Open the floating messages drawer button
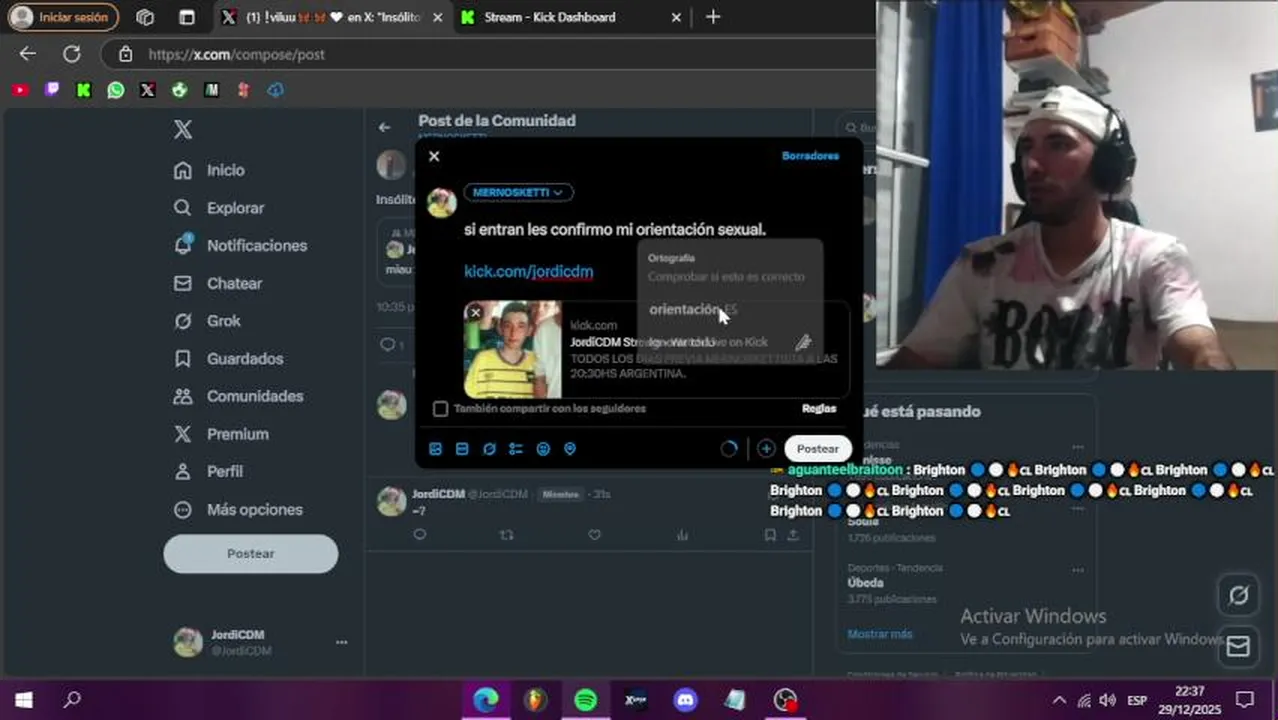This screenshot has width=1278, height=720. click(x=1238, y=647)
